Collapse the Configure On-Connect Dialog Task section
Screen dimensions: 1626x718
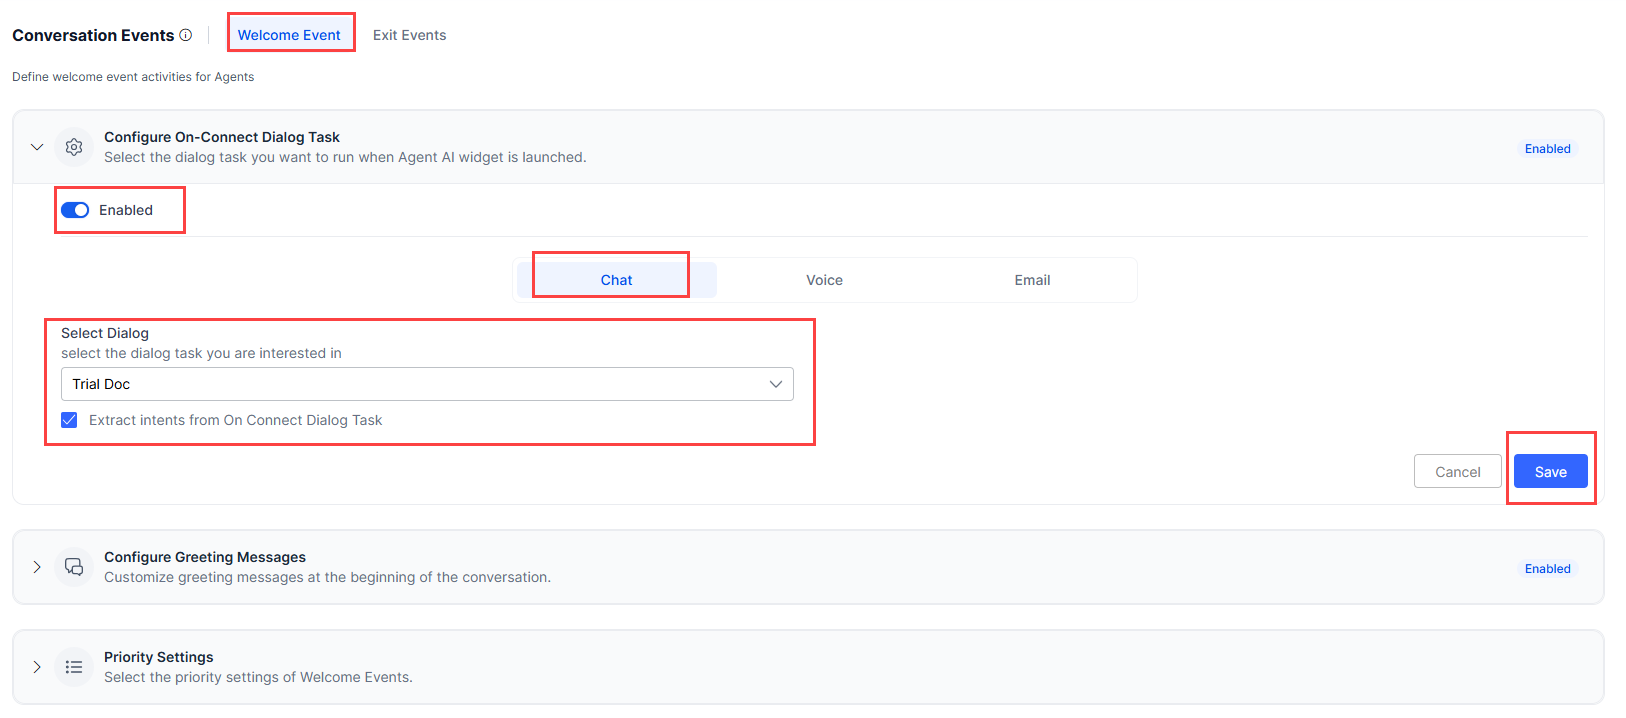37,147
